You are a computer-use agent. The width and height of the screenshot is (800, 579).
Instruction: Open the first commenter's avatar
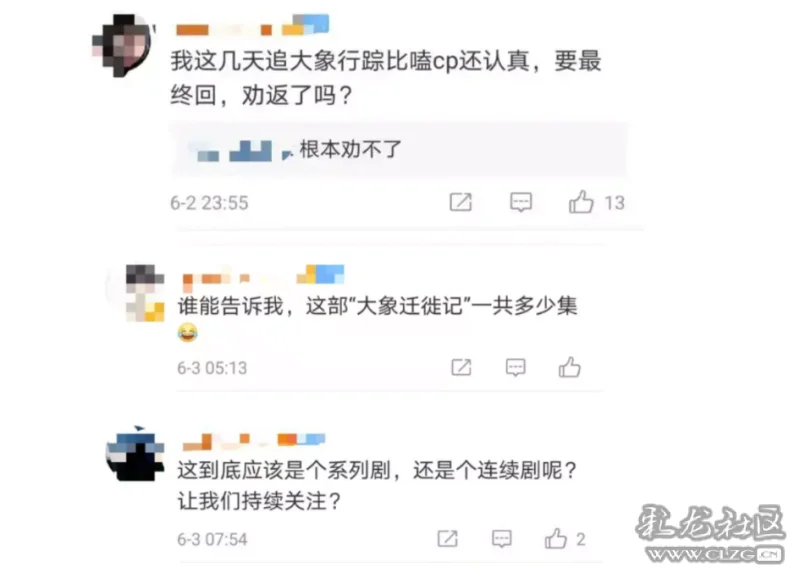click(x=122, y=45)
